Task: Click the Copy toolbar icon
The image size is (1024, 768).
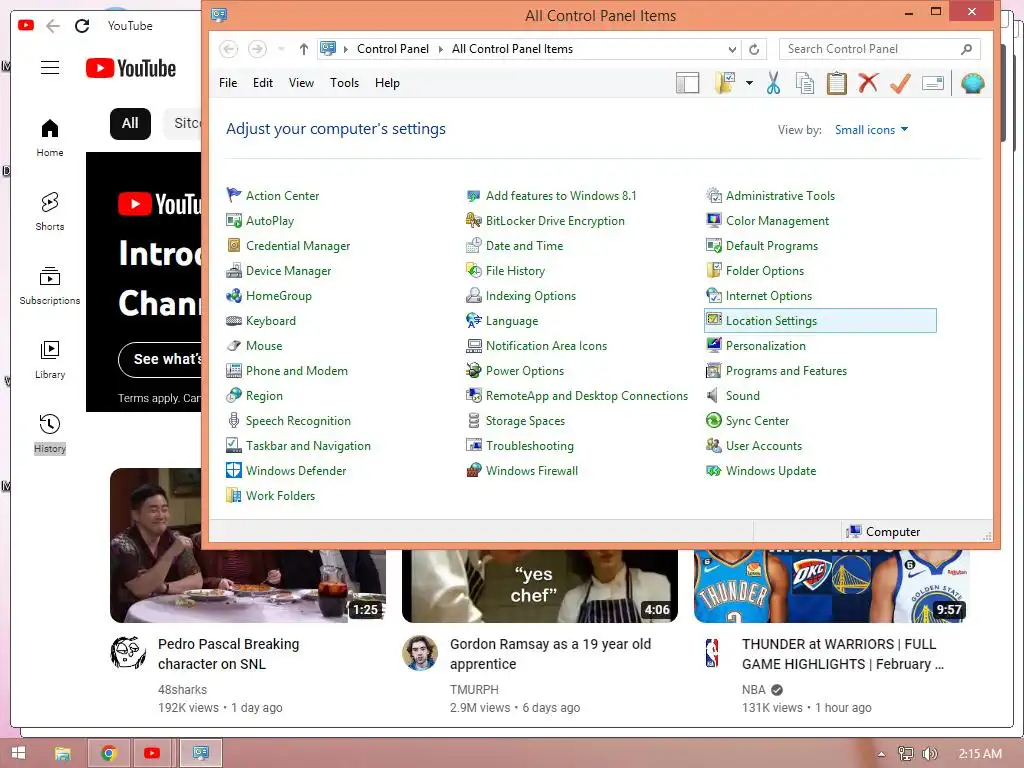Action: [x=805, y=84]
